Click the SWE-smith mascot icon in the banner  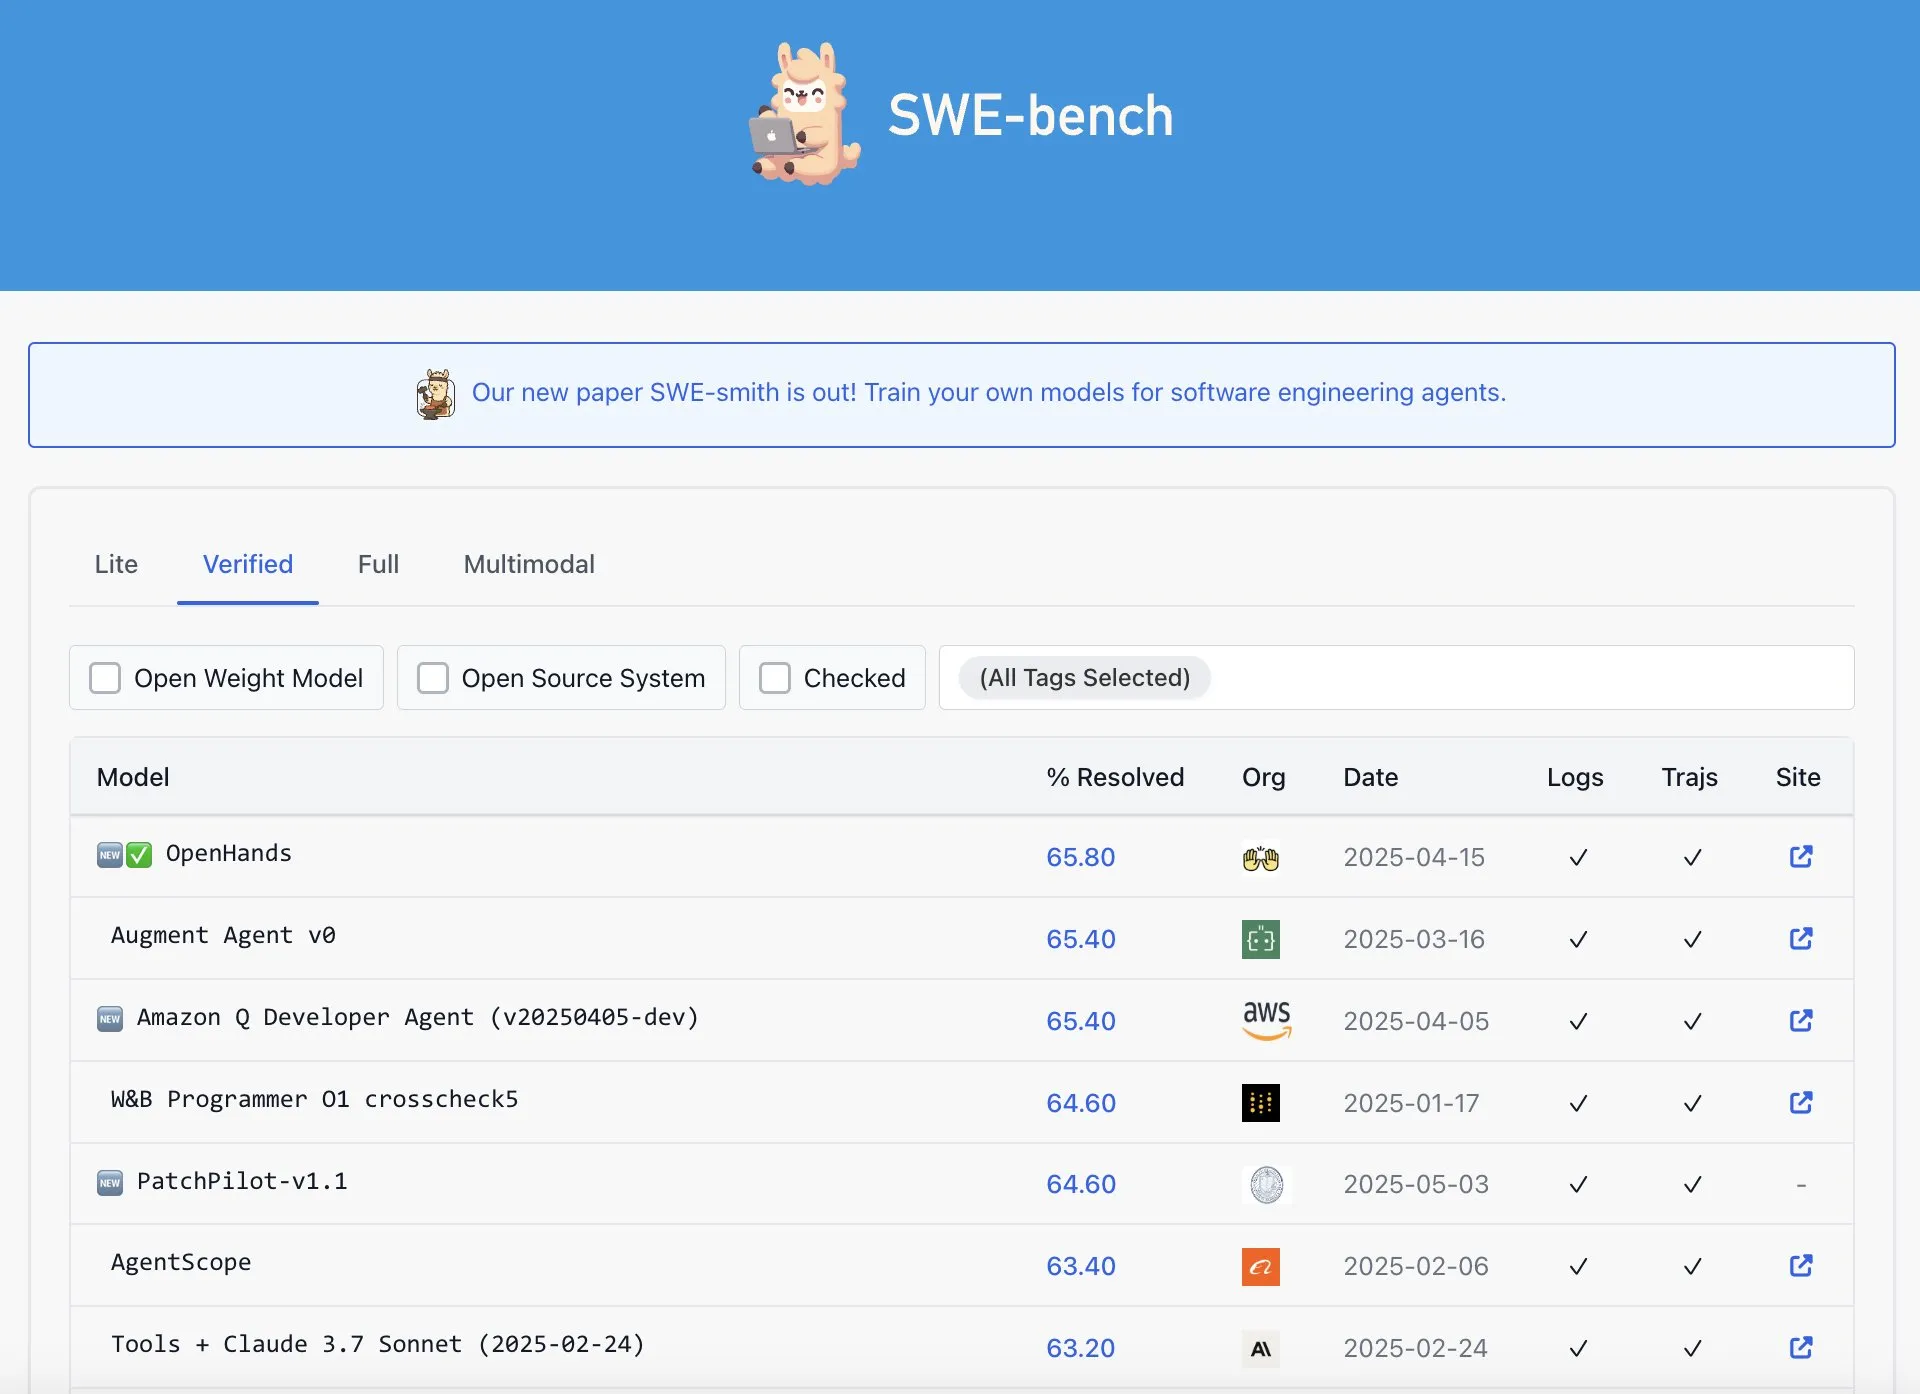436,394
